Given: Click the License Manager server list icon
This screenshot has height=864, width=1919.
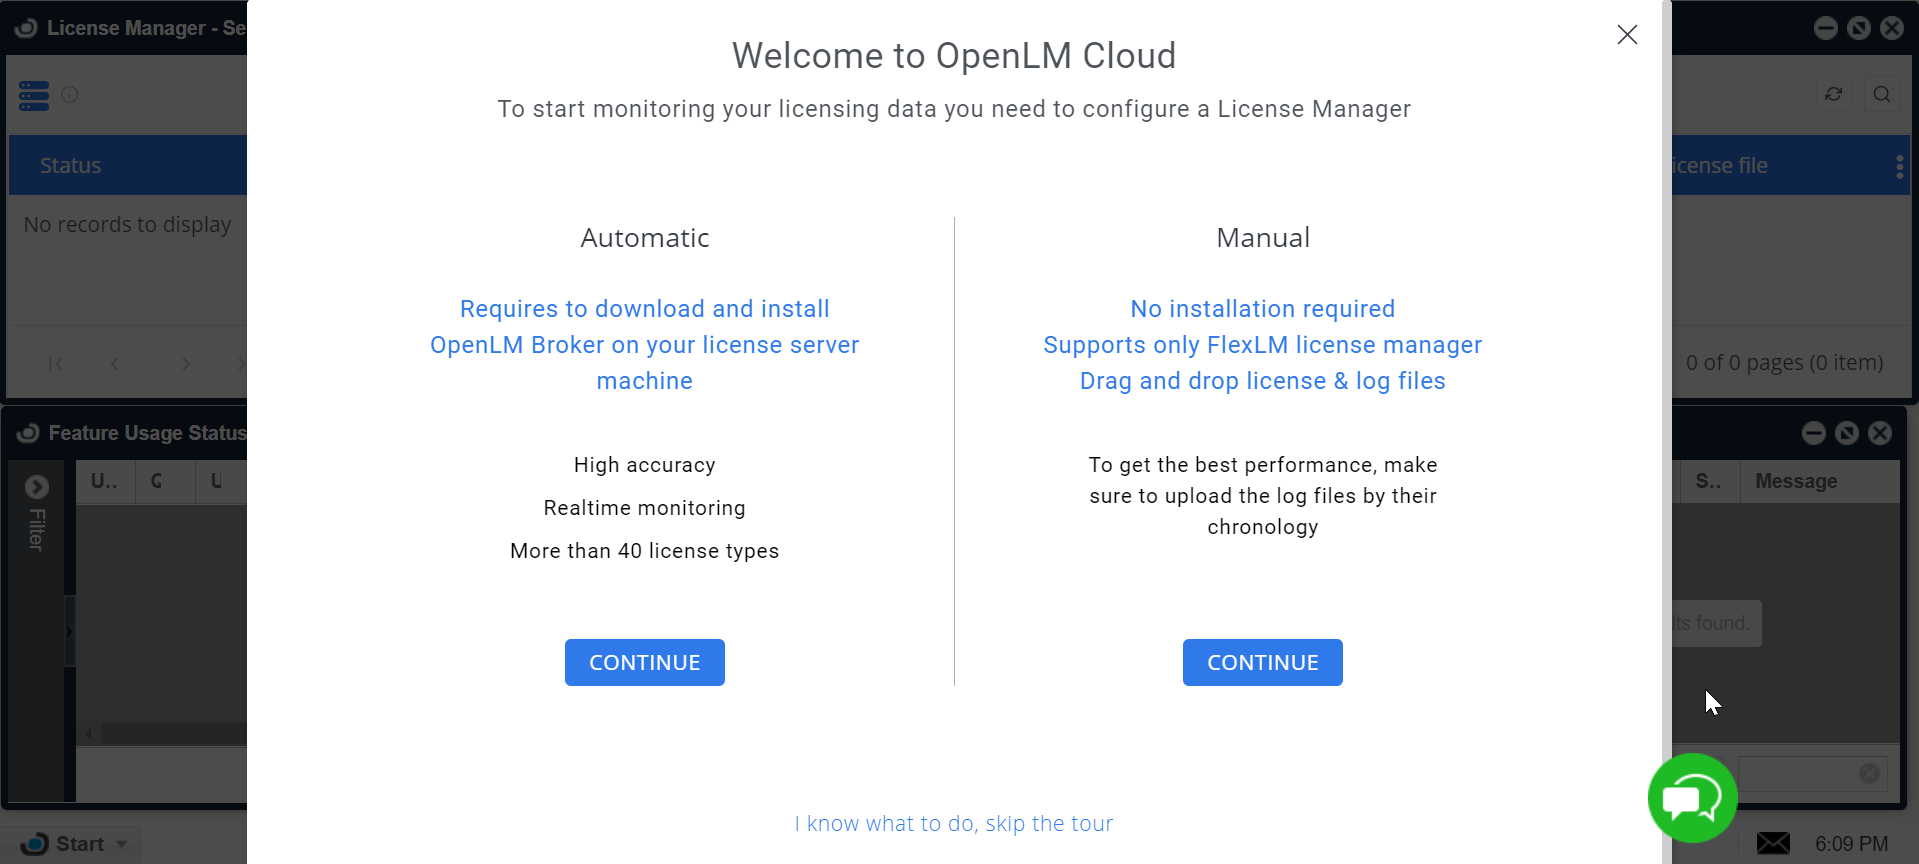Looking at the screenshot, I should [34, 96].
